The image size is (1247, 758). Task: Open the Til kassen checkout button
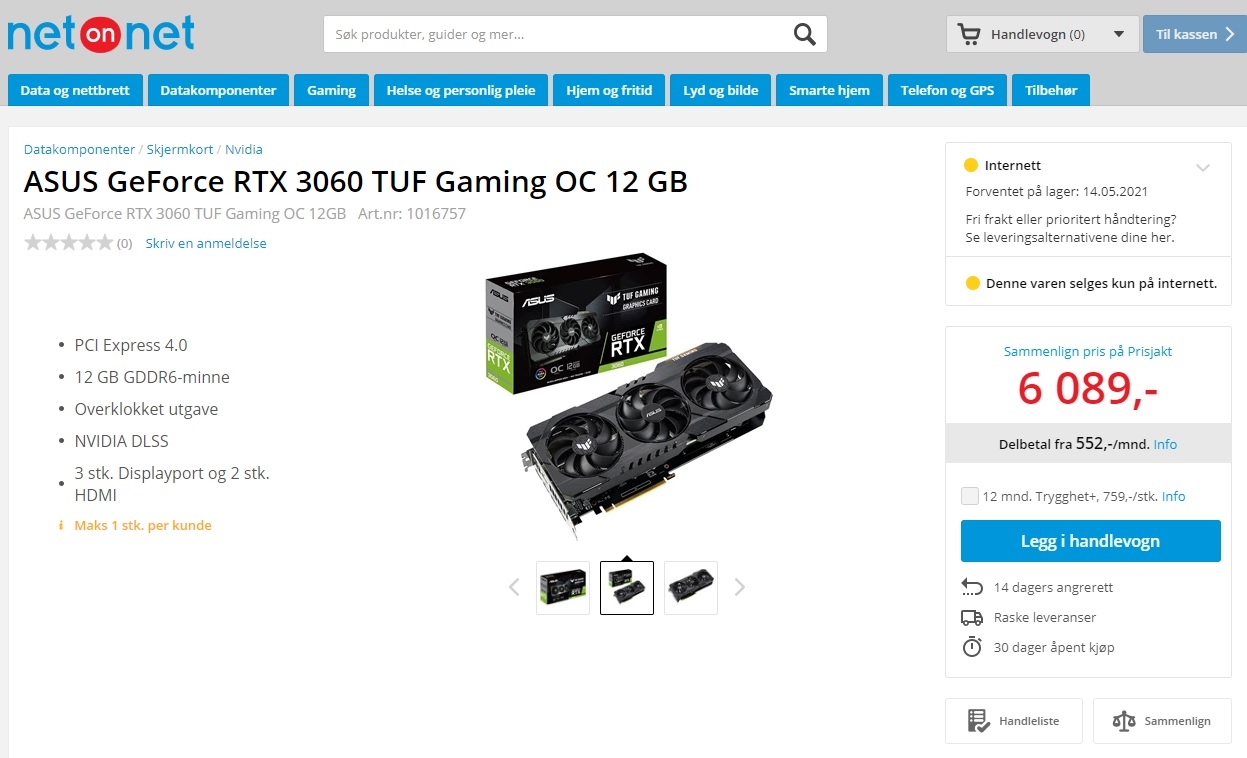click(x=1194, y=34)
